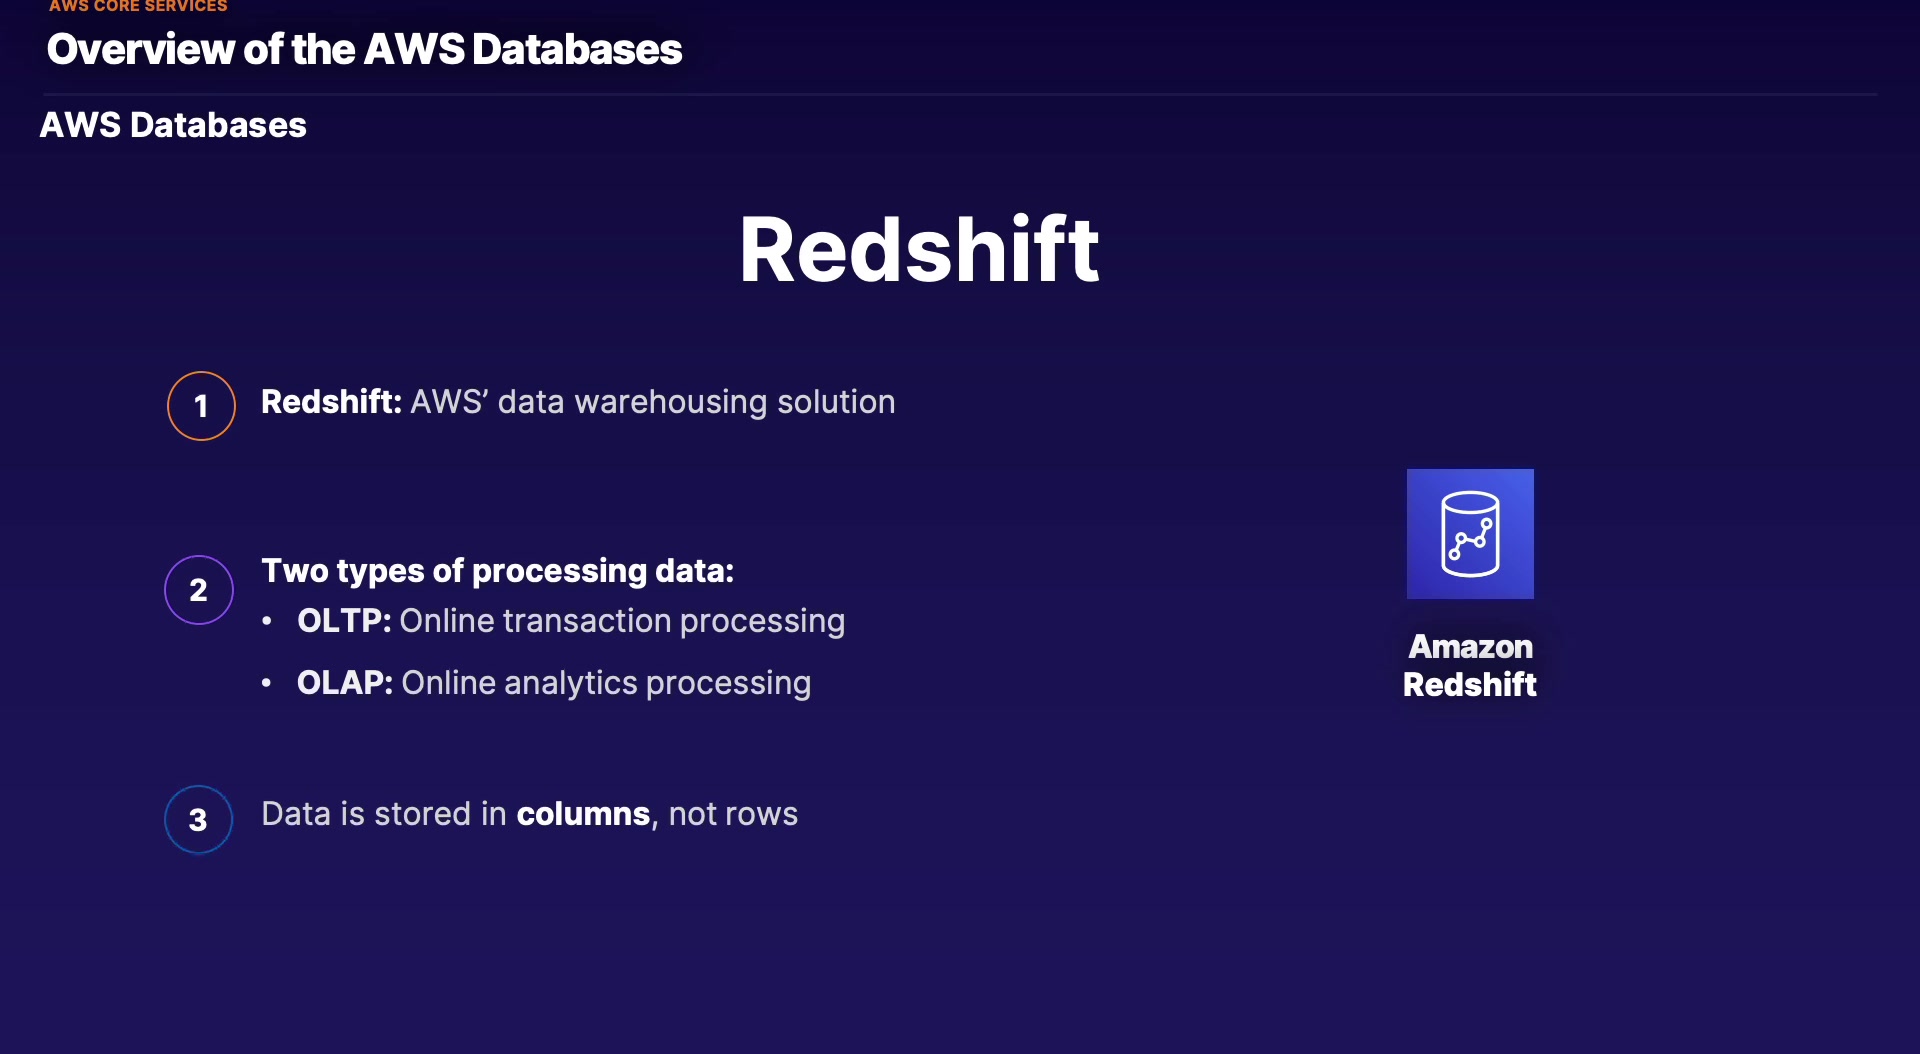Click the bold word columns
The image size is (1920, 1054).
pyautogui.click(x=583, y=814)
